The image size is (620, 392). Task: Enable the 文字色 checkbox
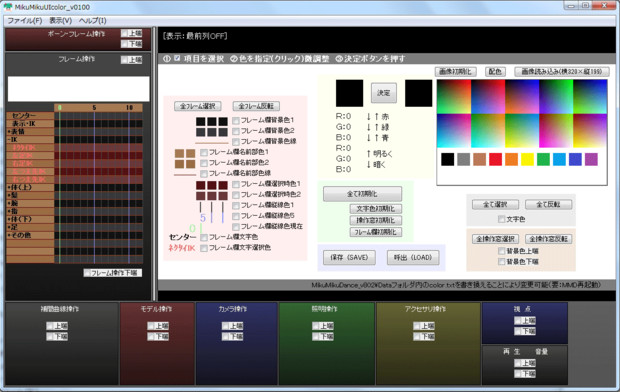[502, 219]
